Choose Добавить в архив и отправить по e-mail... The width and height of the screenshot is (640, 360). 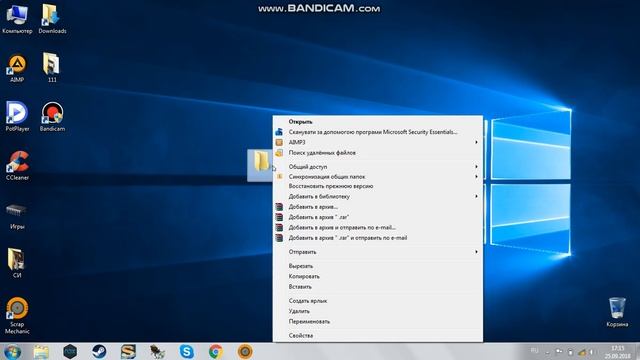click(378, 227)
